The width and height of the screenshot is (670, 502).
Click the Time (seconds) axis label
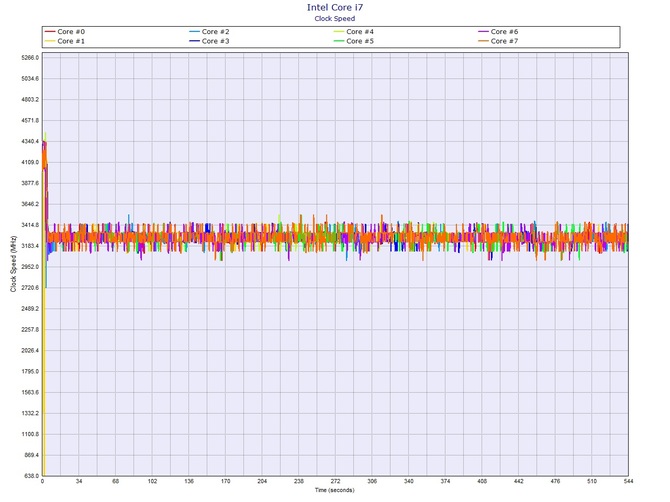[335, 490]
